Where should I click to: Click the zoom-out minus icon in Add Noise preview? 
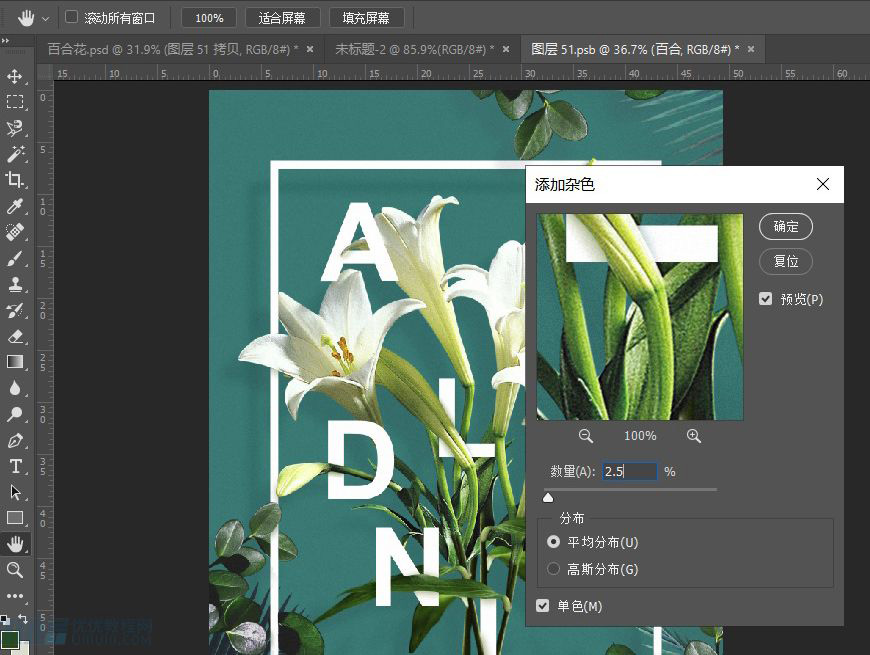pos(585,436)
